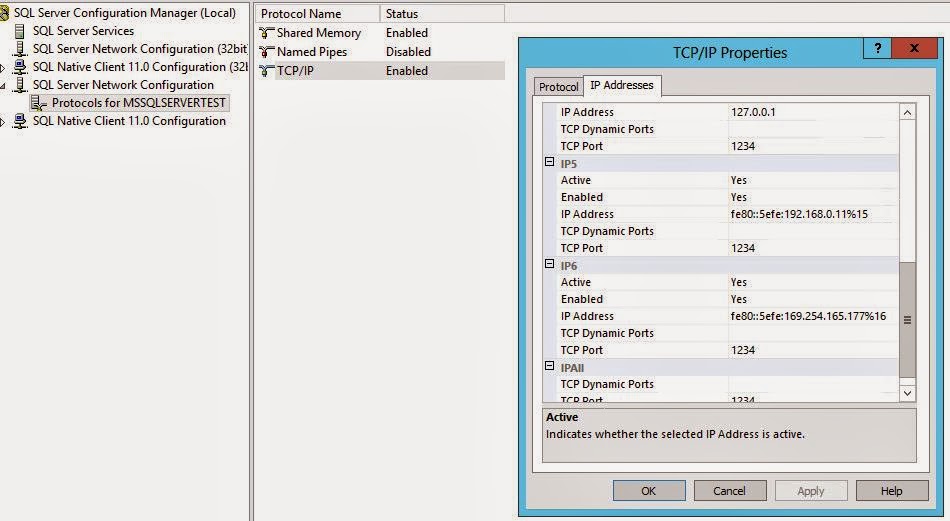
Task: Expand the SQL Native Client 11.0 Configuration node
Action: click(2, 122)
